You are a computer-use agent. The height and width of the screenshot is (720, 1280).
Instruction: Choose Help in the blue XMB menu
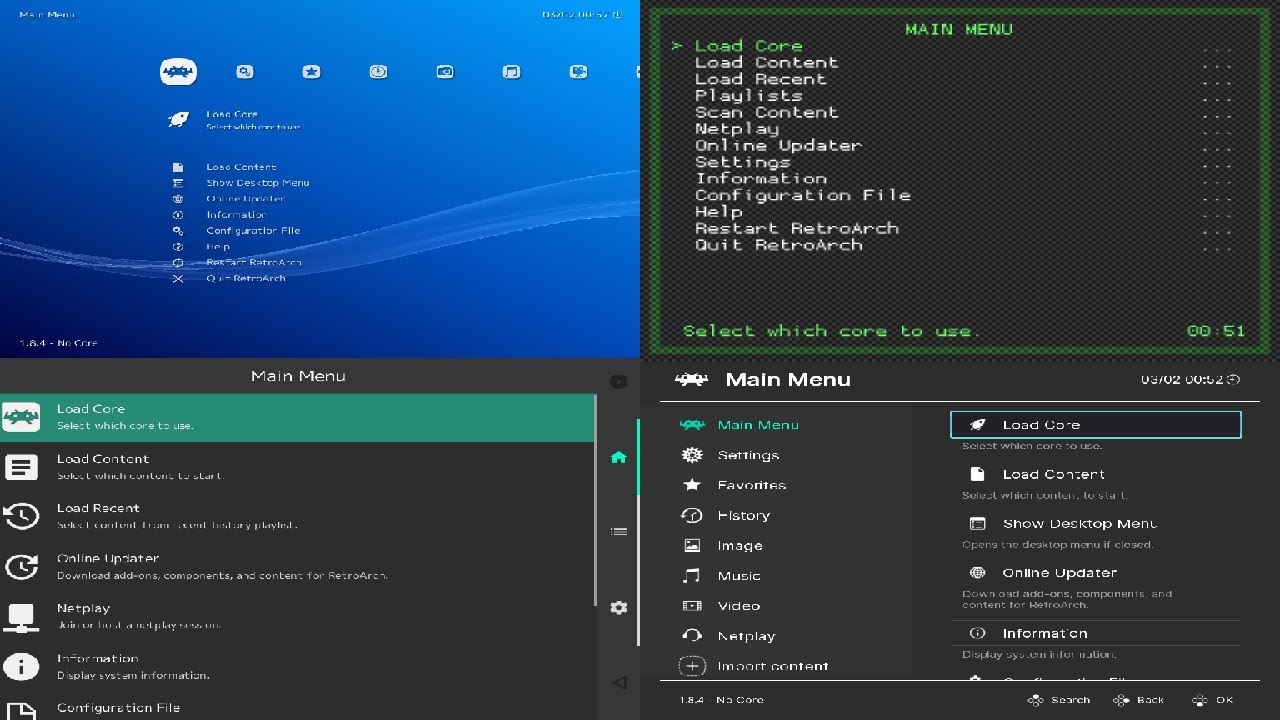coord(218,247)
